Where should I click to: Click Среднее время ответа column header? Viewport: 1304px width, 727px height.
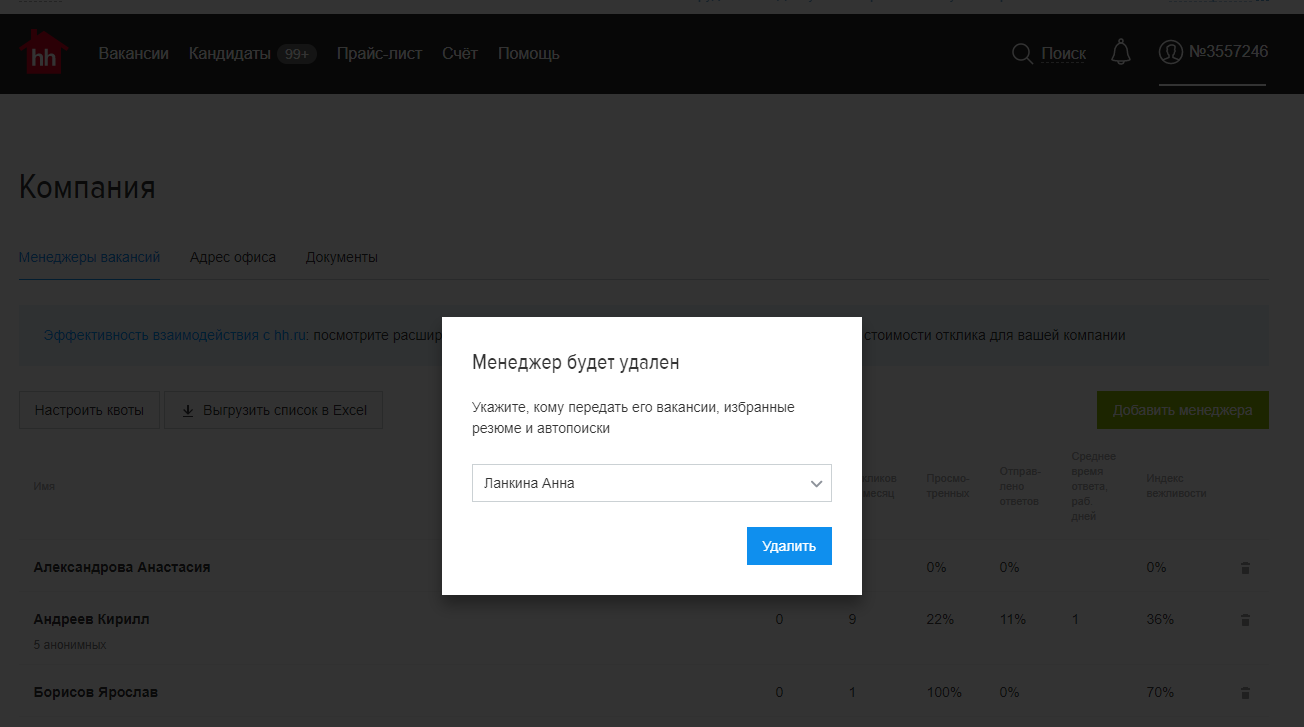1094,486
